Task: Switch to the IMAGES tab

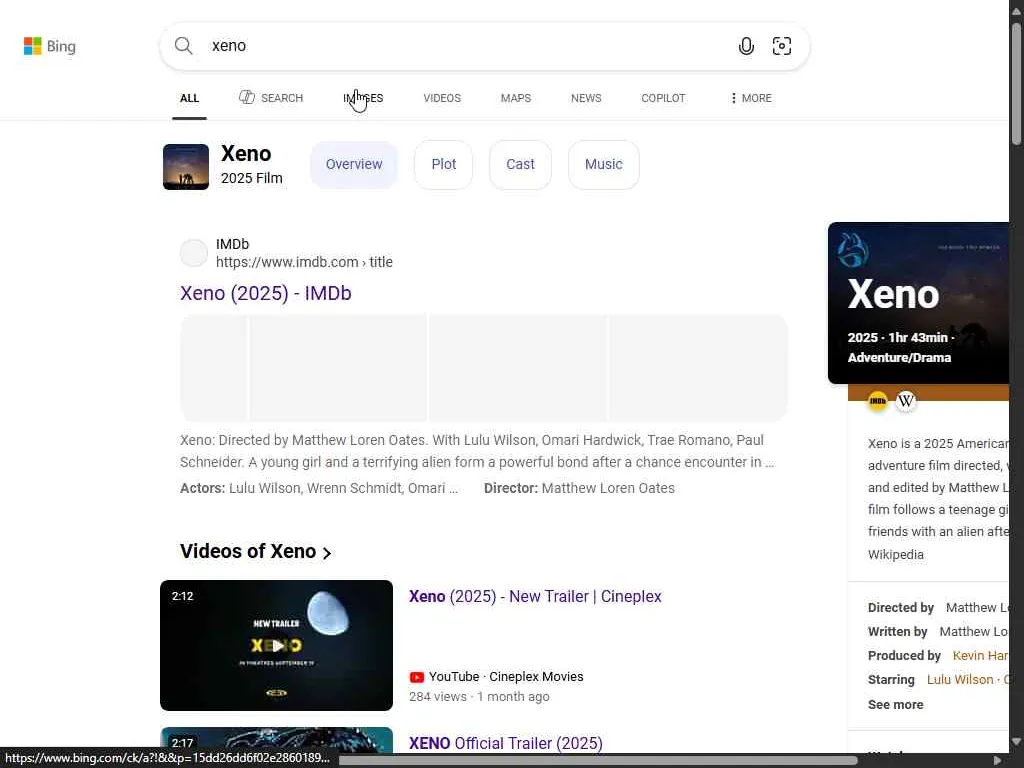Action: [363, 98]
